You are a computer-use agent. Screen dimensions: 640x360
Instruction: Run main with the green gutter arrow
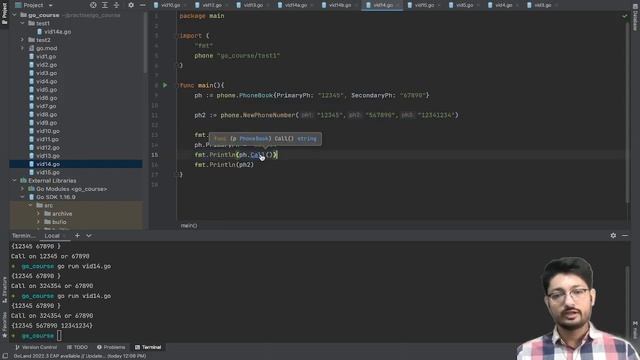coord(165,85)
